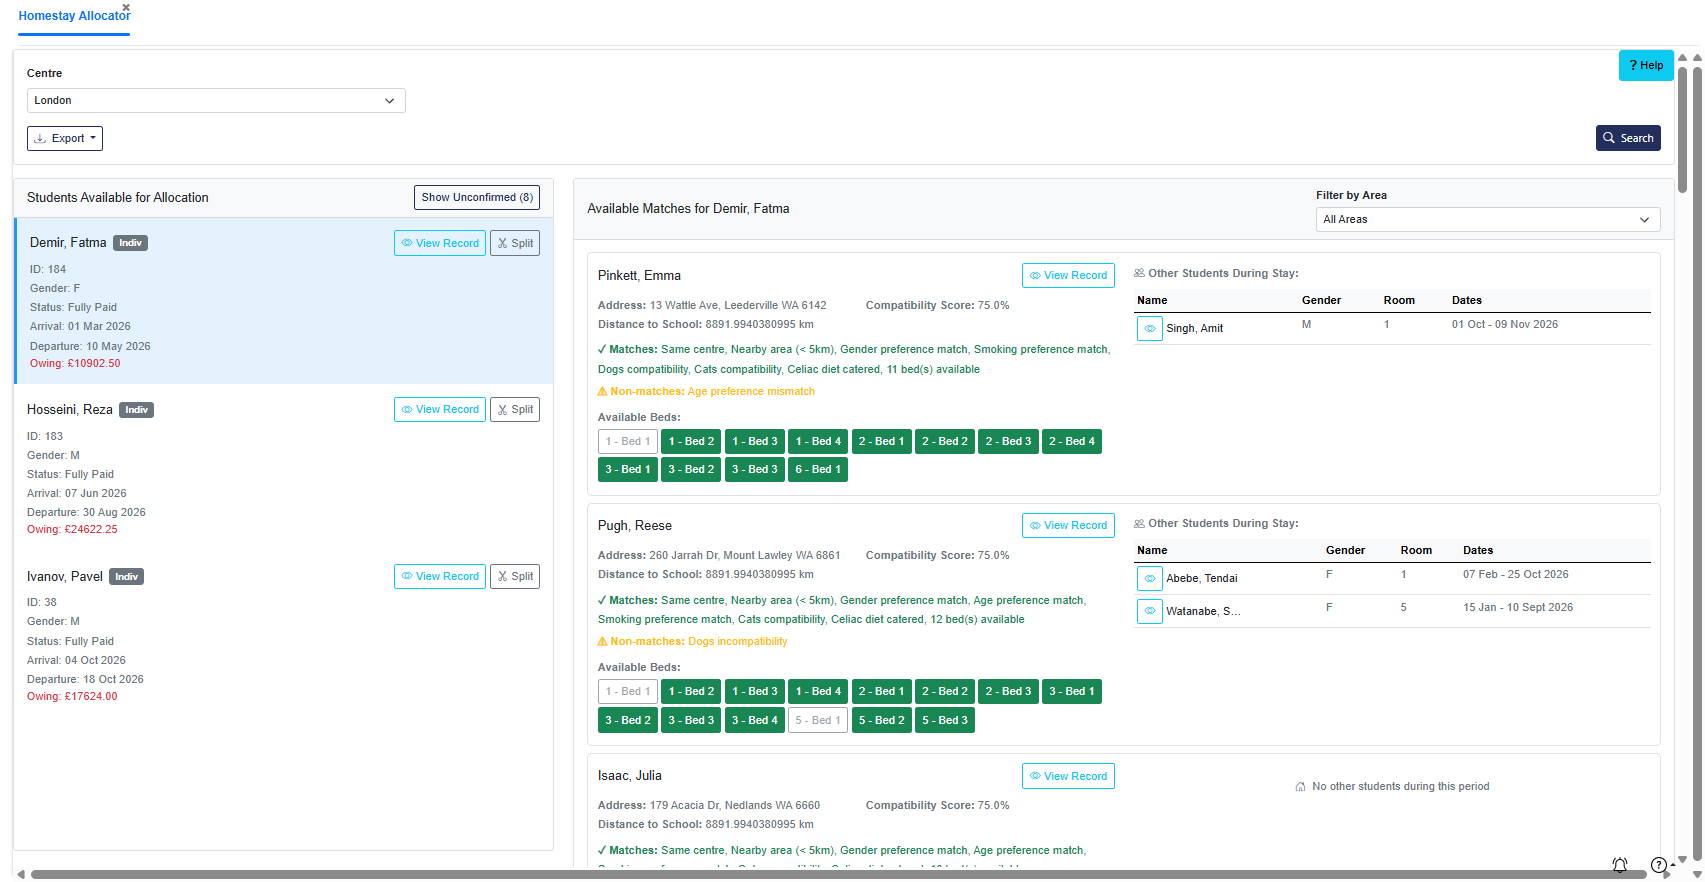
Task: Switch to Homestay Allocator tab
Action: click(x=74, y=16)
